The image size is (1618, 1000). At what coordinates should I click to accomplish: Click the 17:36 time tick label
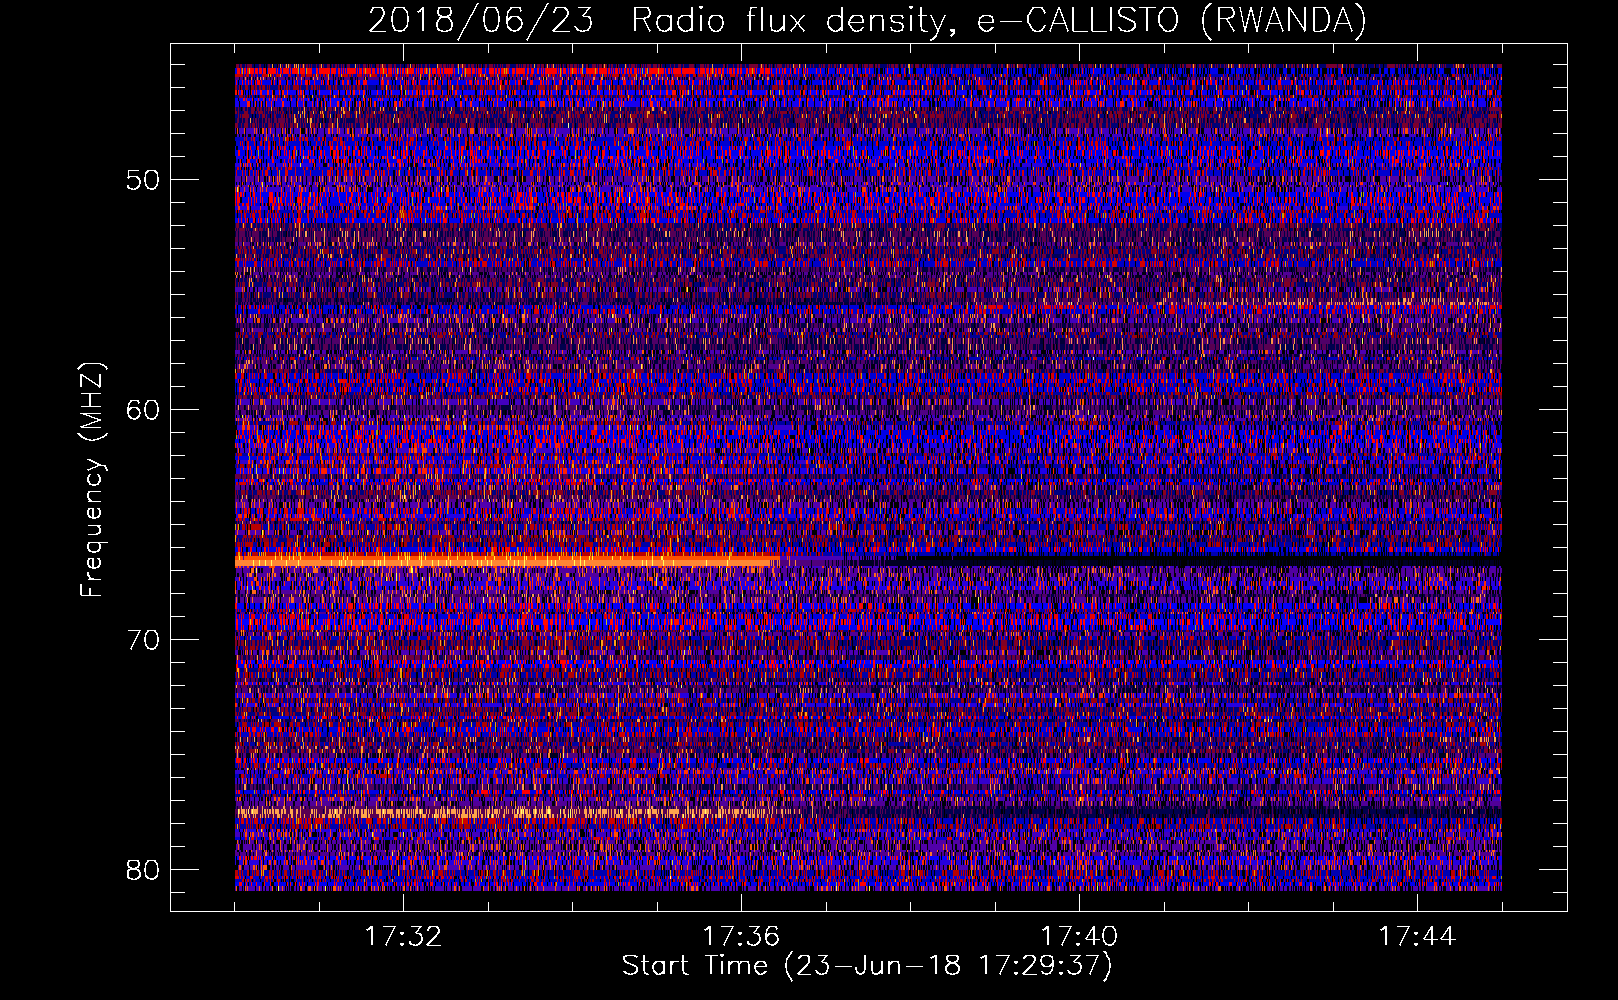click(x=741, y=937)
